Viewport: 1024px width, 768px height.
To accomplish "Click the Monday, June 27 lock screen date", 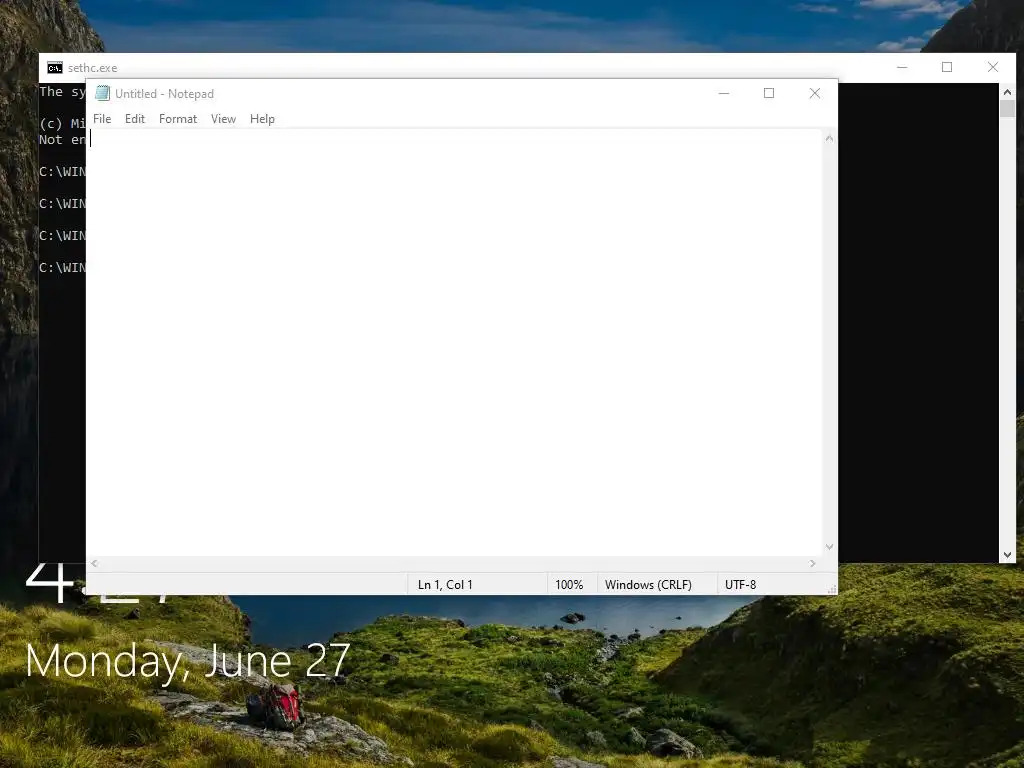I will (188, 662).
